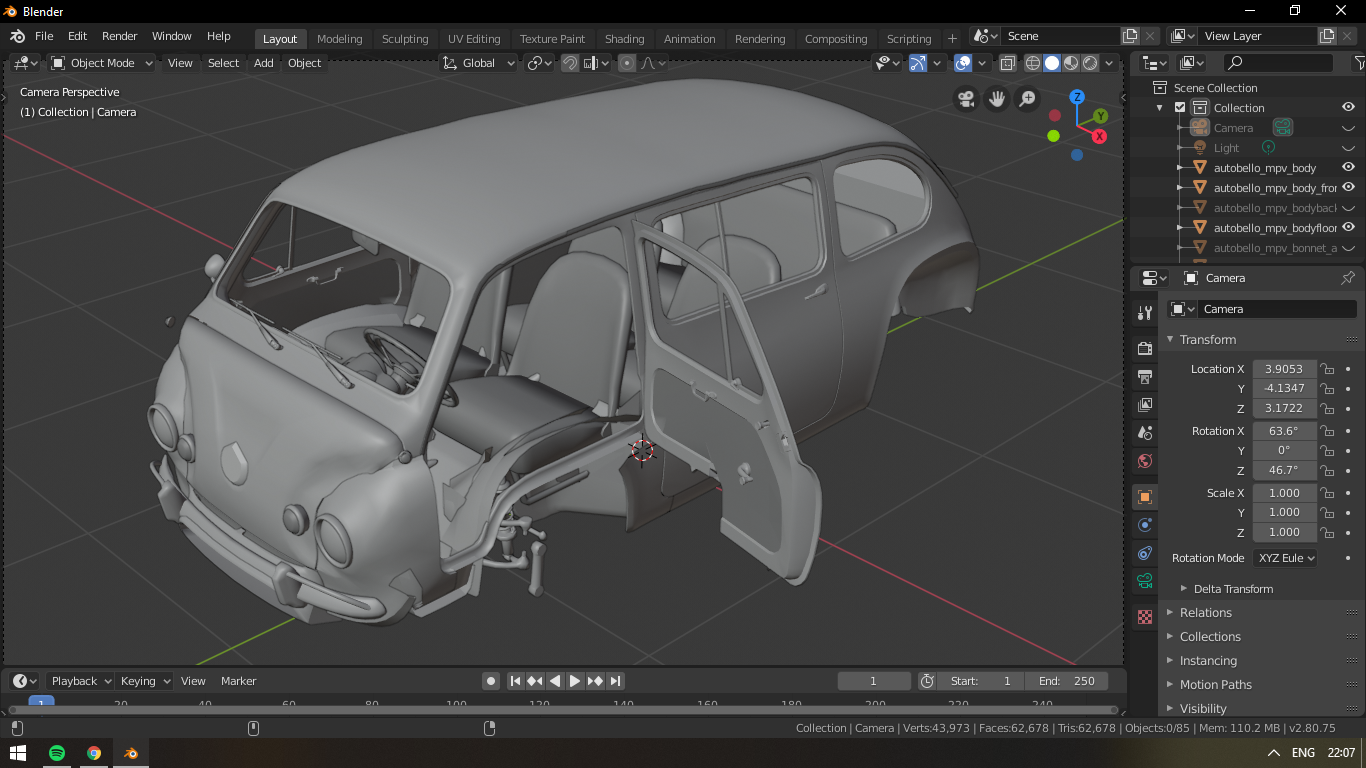Click the pan view hand icon

[996, 99]
